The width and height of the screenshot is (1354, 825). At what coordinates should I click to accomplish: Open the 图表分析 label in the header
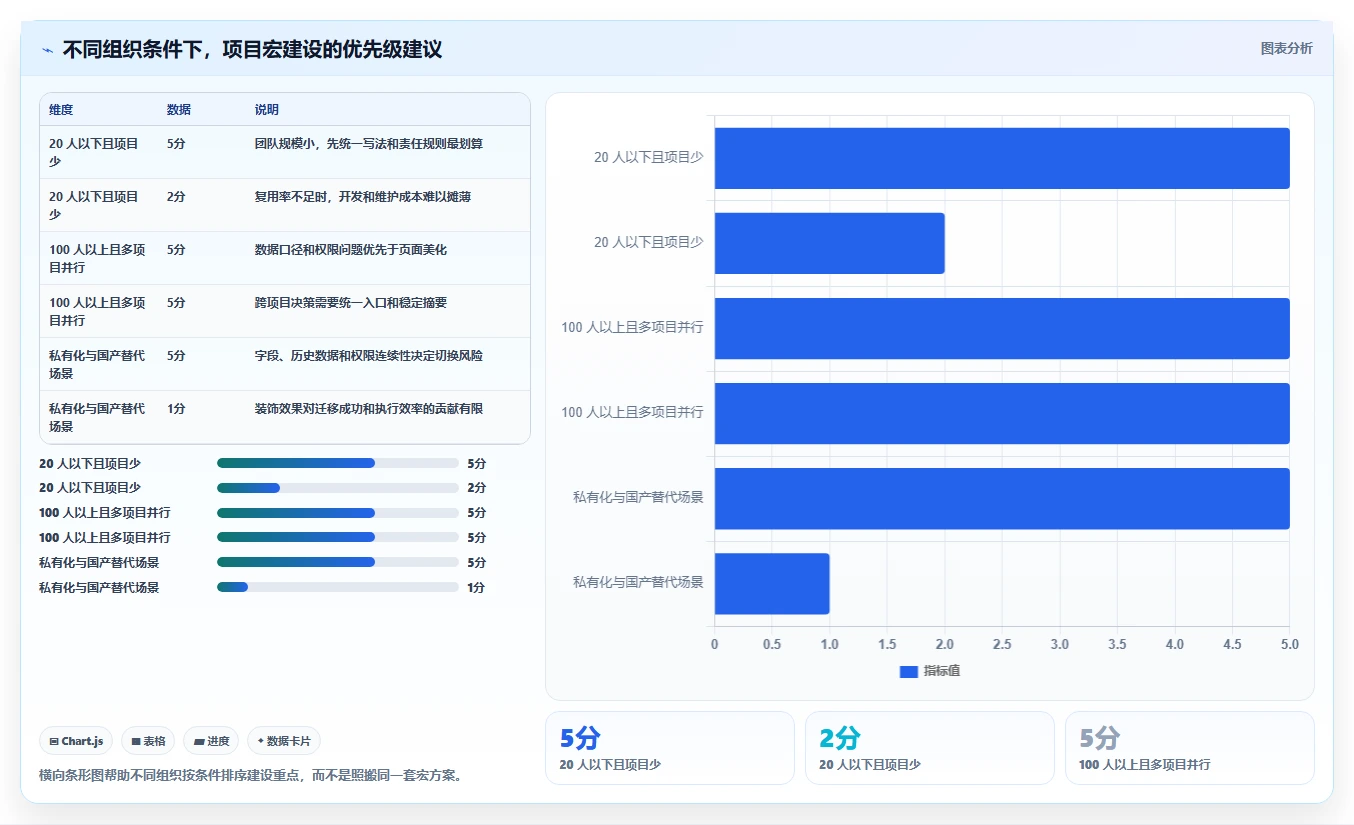[x=1286, y=48]
